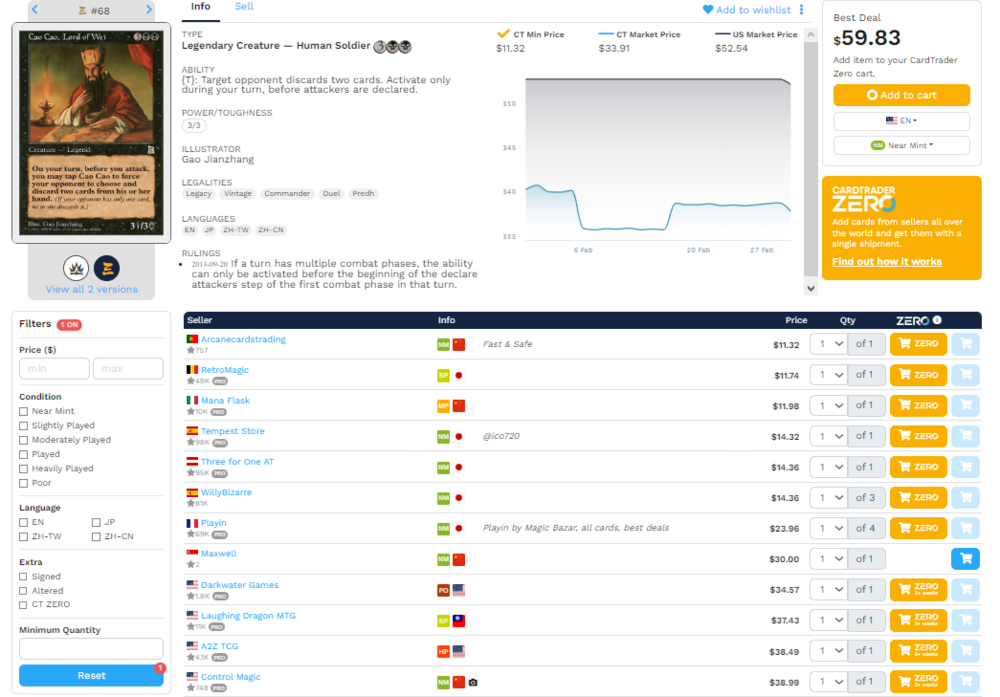
Task: Enable the Near Mint condition filter
Action: coord(24,412)
